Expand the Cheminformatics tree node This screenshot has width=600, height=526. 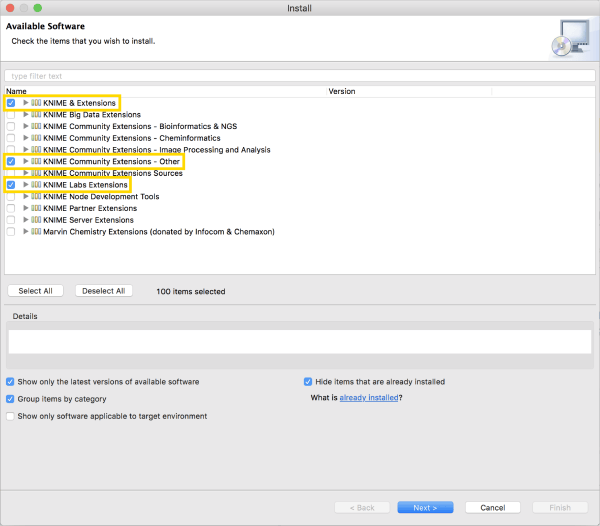26,138
